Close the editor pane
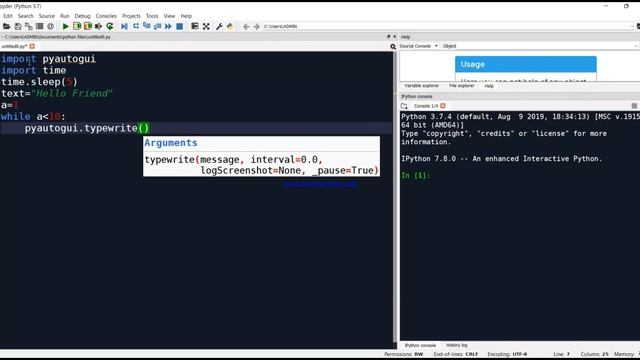Screen dimensions: 640x360 pyautogui.click(x=394, y=36)
